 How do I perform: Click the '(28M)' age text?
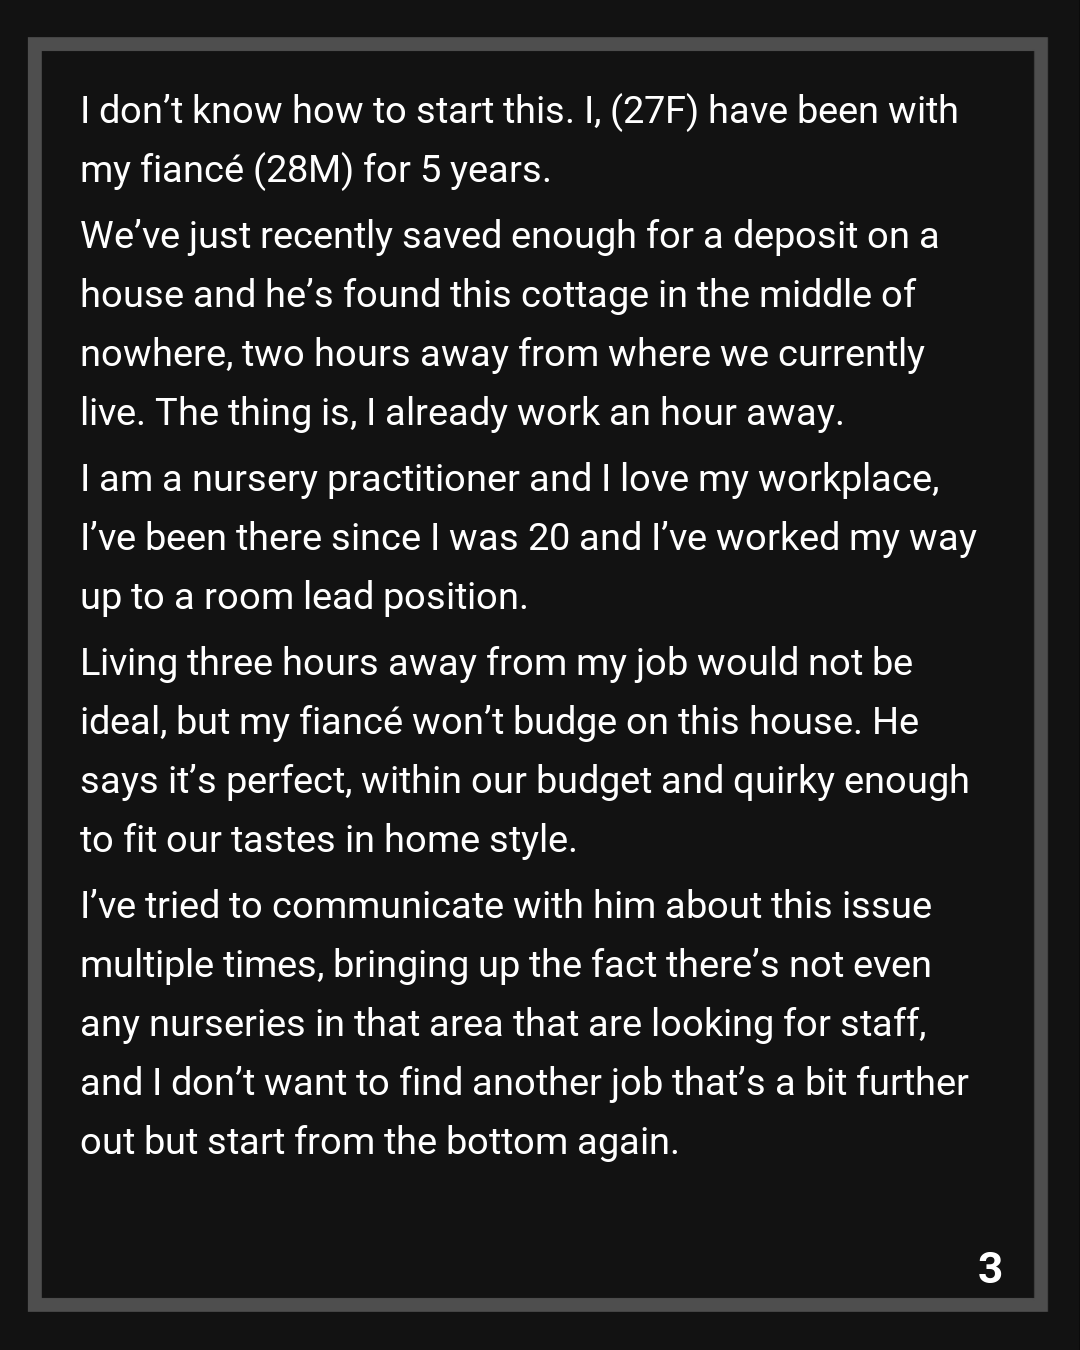304,169
